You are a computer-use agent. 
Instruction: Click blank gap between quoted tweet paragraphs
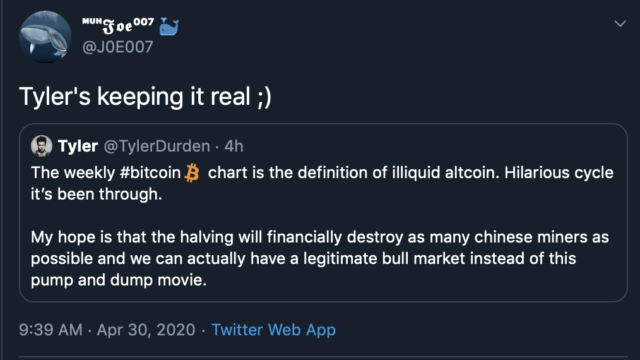click(322, 216)
